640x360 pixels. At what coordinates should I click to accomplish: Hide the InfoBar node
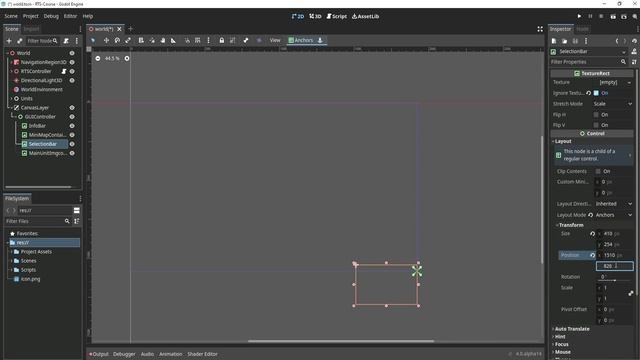click(x=72, y=126)
